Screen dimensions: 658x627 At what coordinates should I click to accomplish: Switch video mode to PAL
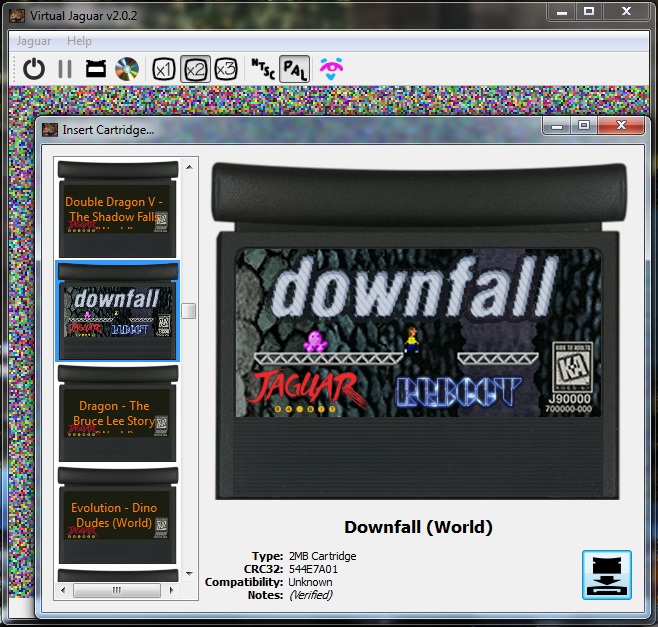click(x=295, y=69)
